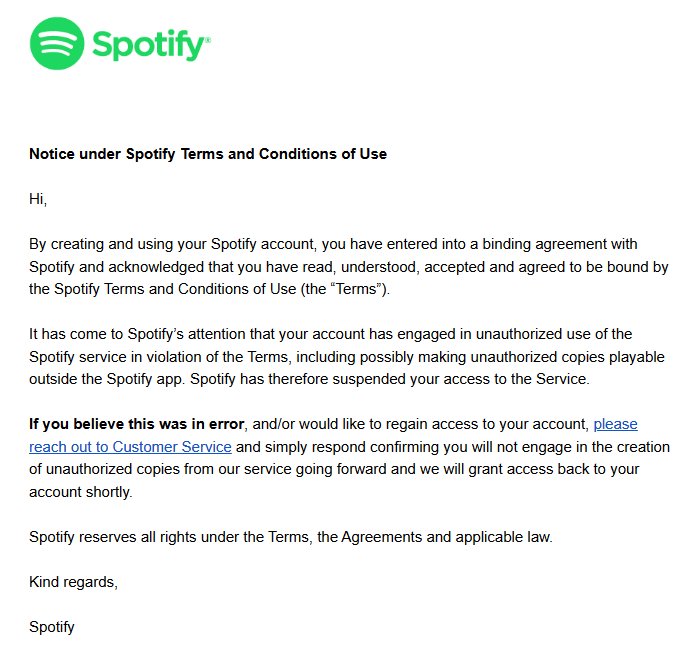The width and height of the screenshot is (691, 656).
Task: Click the words 'grant access back to your'
Action: coord(554,469)
